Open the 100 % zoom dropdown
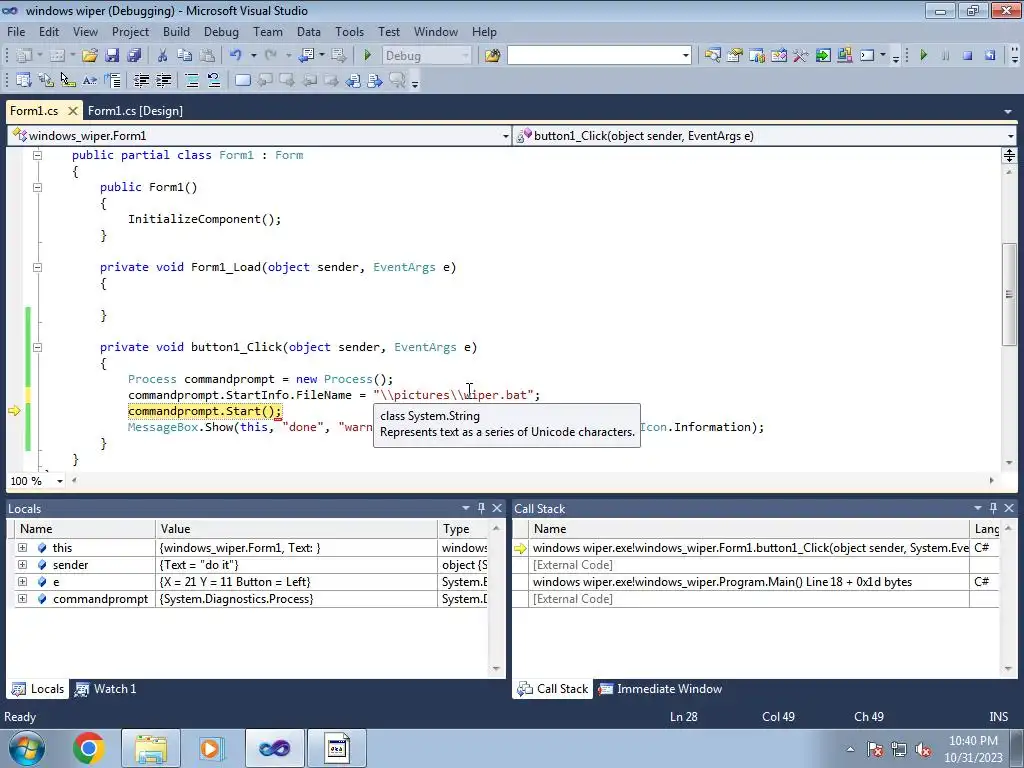Image resolution: width=1024 pixels, height=768 pixels. coord(59,481)
